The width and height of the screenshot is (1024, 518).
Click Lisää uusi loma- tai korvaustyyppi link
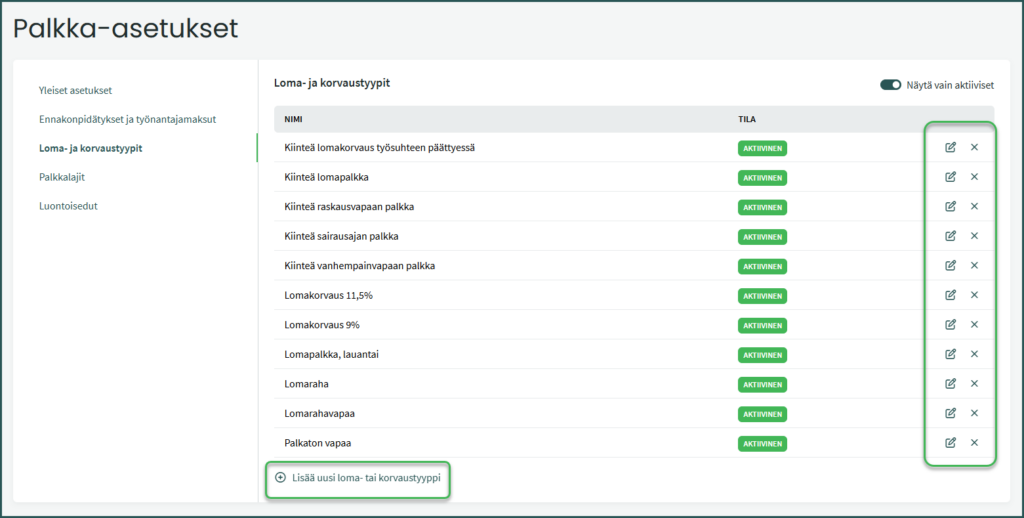(x=365, y=478)
